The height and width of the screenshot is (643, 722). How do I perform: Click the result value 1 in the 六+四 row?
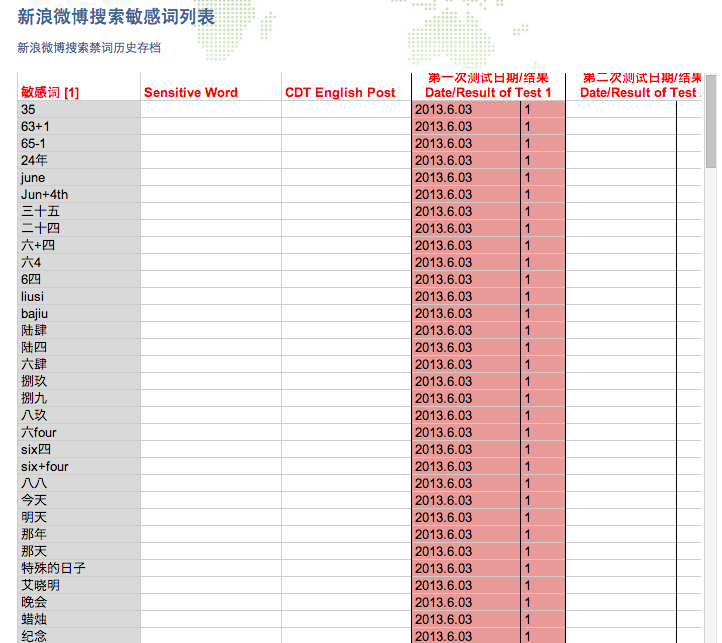(x=528, y=246)
